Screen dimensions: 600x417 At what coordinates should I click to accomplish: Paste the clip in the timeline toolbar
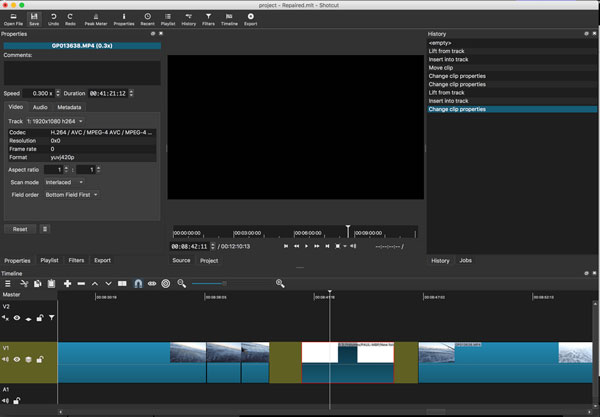tap(51, 283)
